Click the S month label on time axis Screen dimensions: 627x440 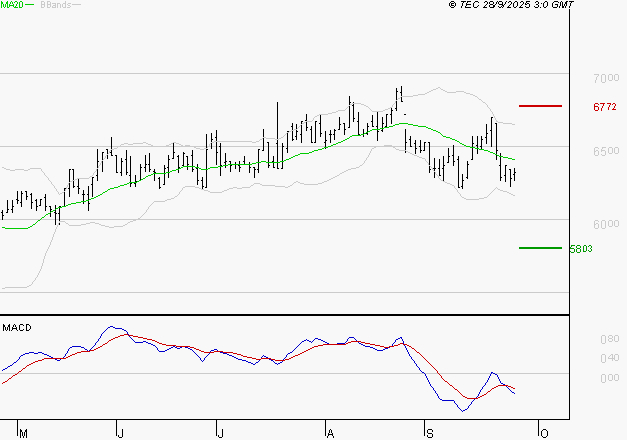(429, 433)
